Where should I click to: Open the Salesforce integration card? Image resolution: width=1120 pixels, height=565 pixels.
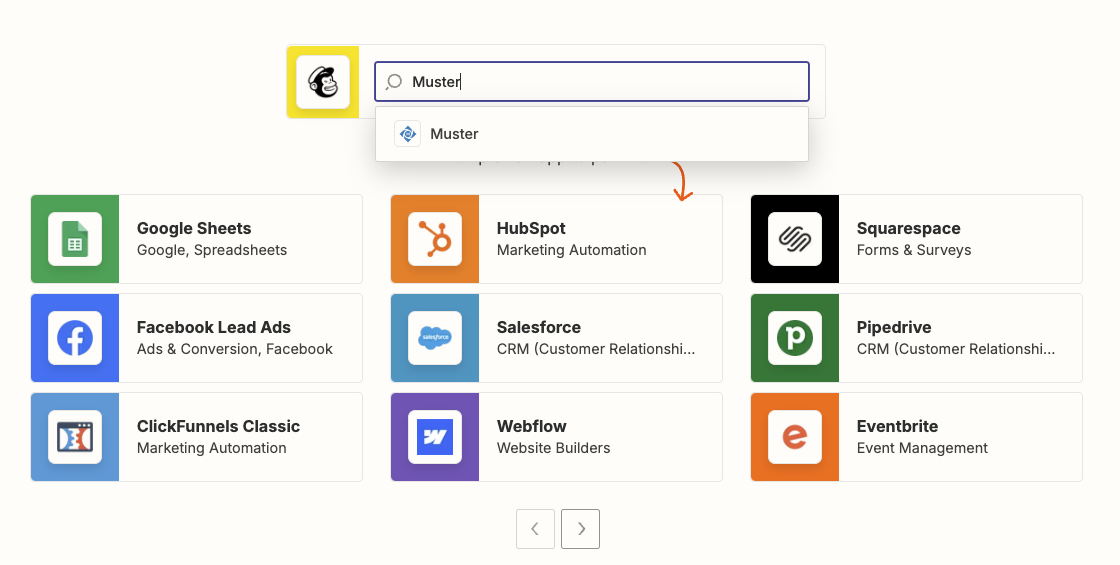556,338
